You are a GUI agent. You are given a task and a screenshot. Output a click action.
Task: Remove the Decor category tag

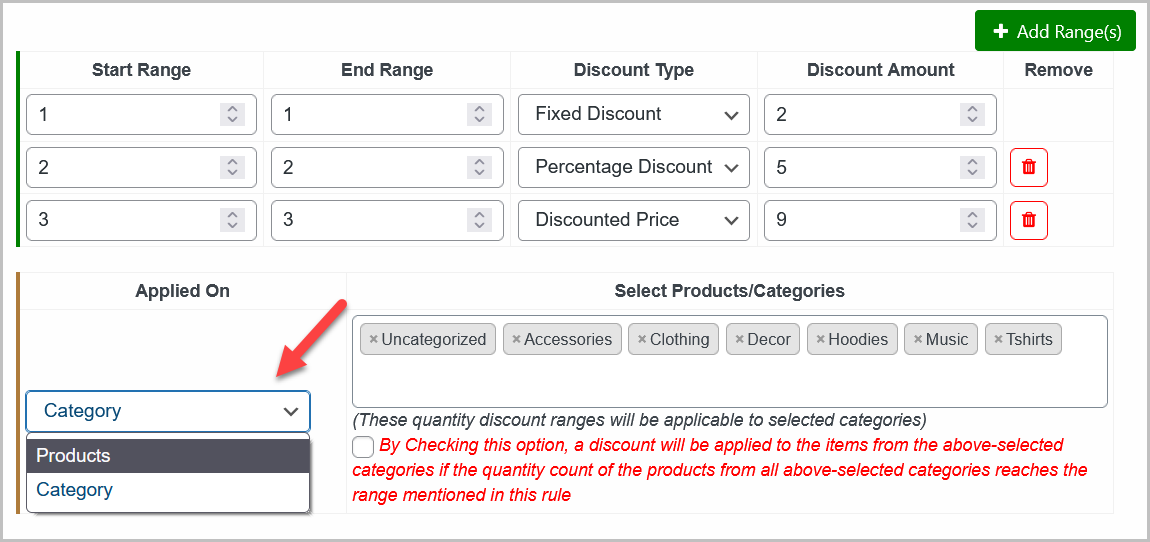[740, 340]
